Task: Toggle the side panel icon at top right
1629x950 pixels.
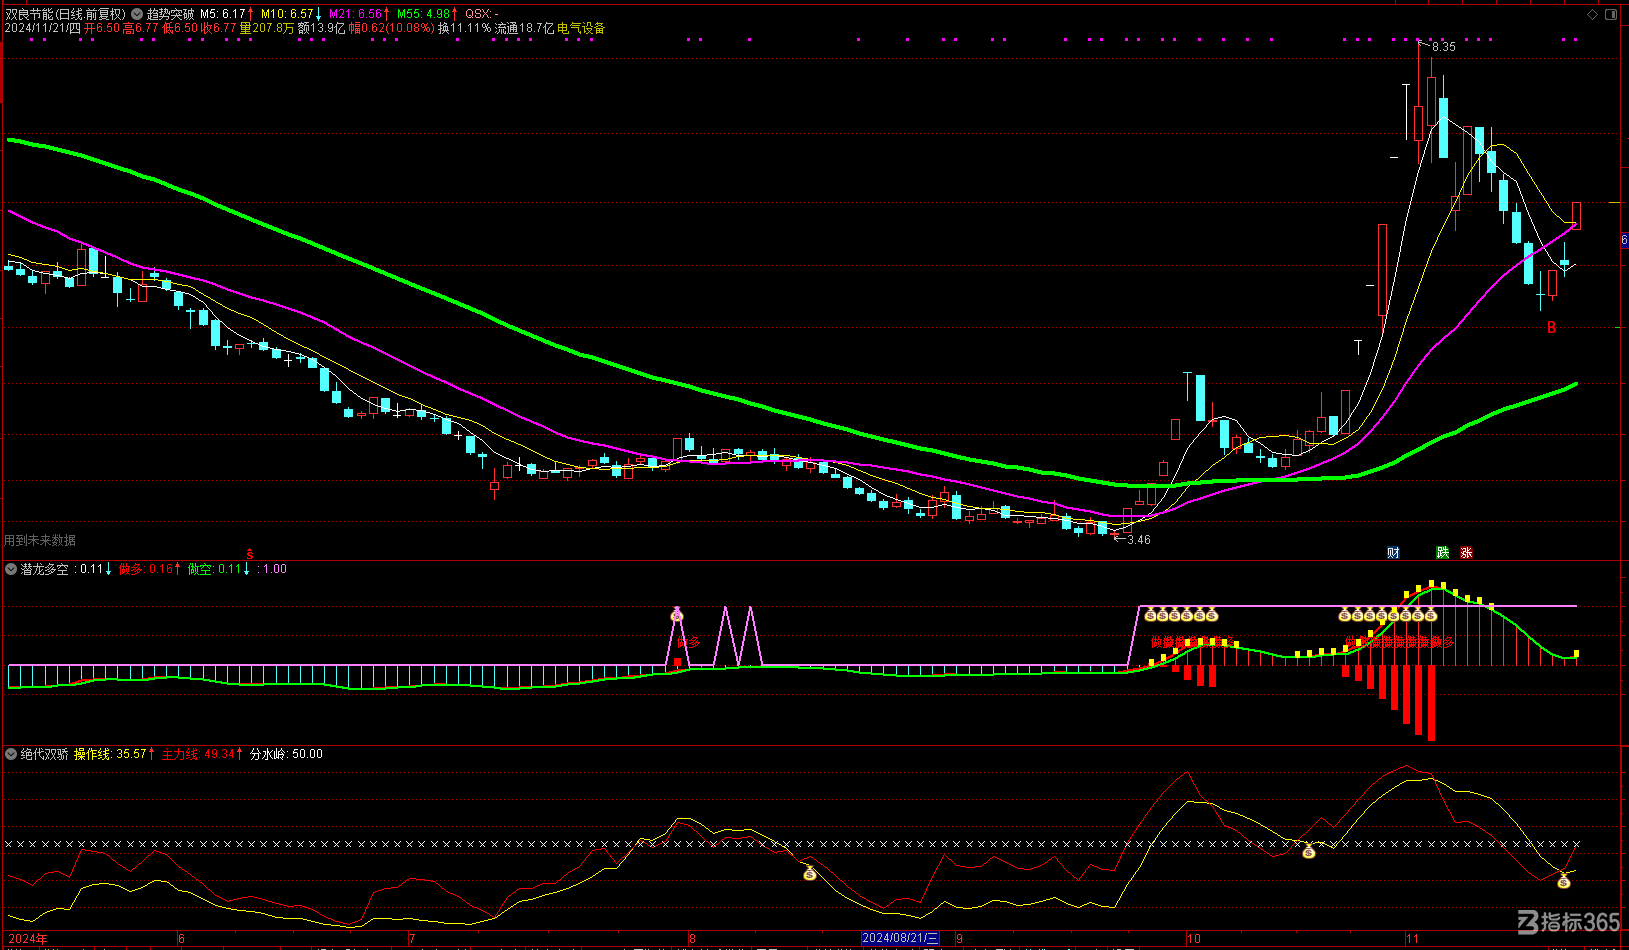Action: (x=1611, y=14)
